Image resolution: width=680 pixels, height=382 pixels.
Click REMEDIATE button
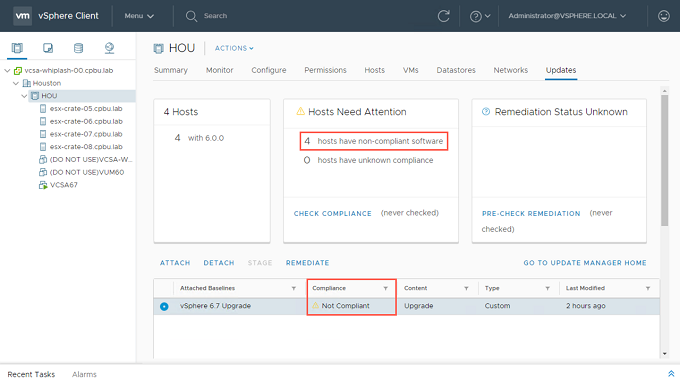coord(307,263)
